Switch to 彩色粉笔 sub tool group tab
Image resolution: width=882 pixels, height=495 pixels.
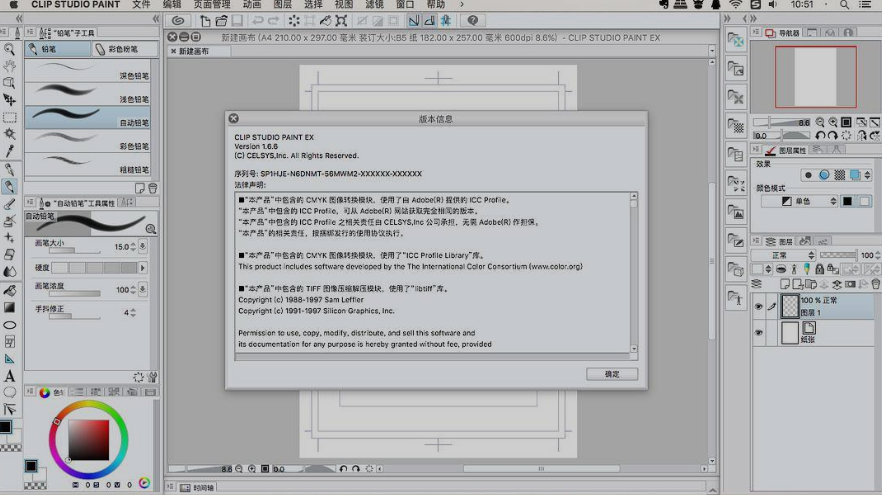pos(124,49)
